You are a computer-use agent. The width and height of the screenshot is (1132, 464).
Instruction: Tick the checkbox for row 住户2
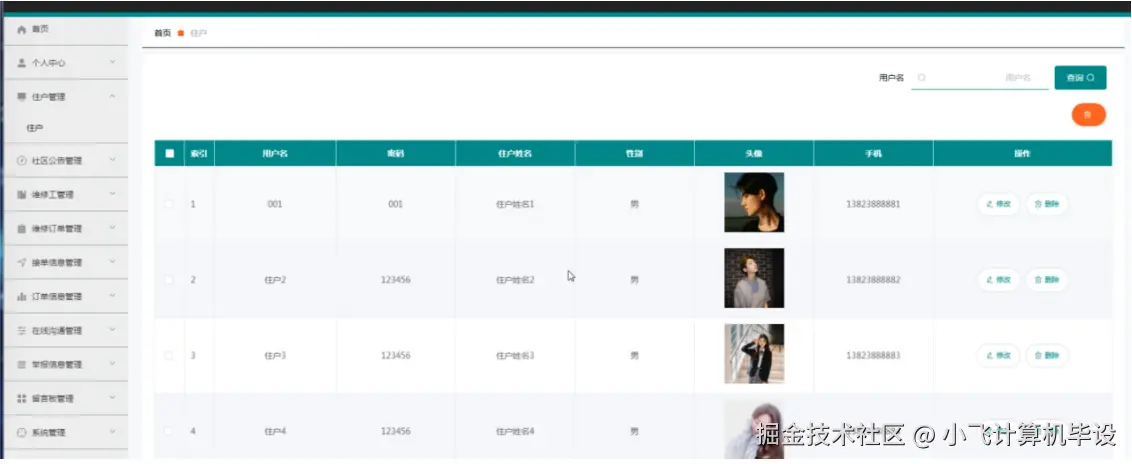(170, 280)
